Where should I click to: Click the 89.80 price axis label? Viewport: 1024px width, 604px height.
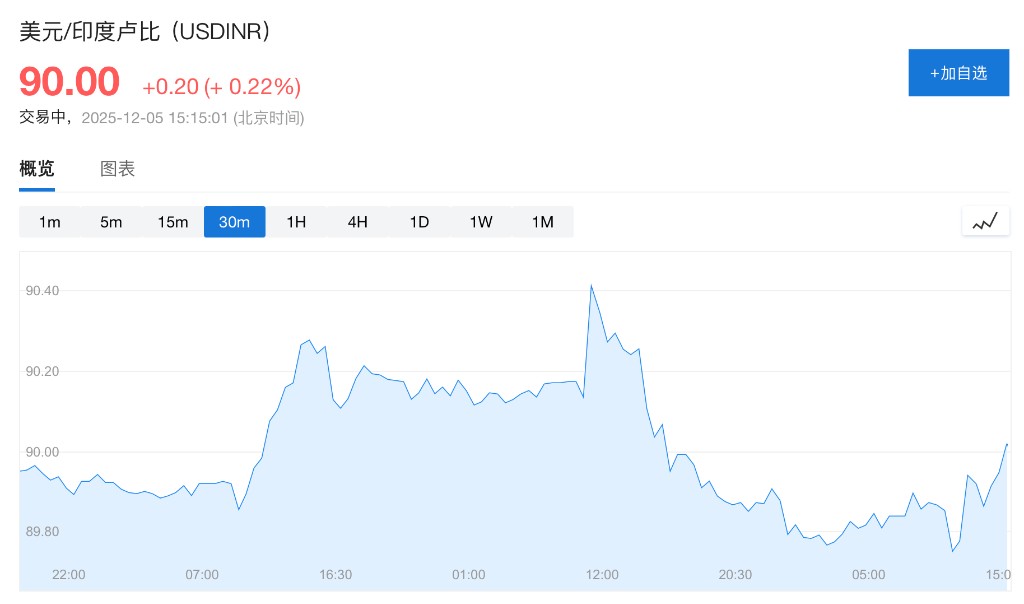coord(43,531)
